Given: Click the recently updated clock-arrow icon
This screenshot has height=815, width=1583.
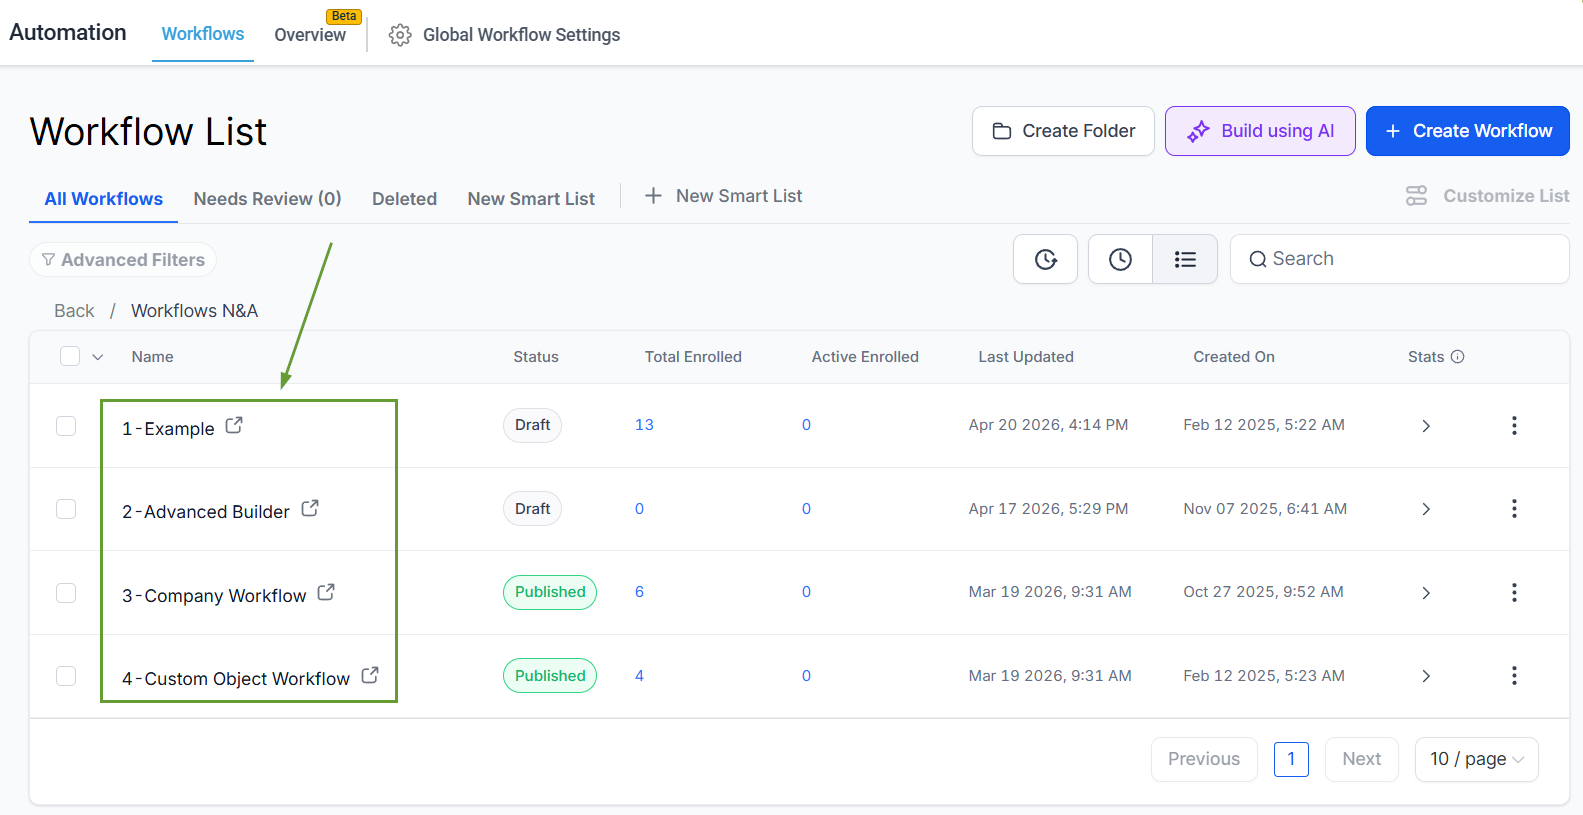Looking at the screenshot, I should [1045, 260].
